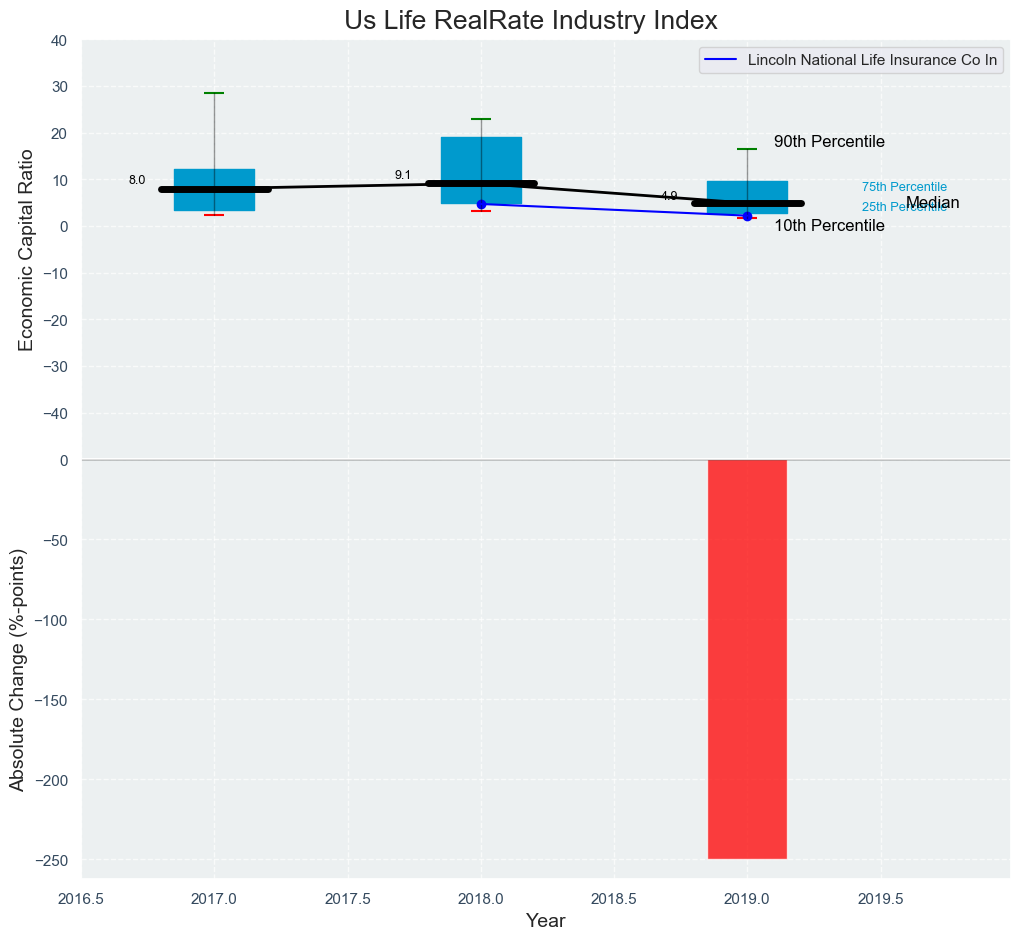The height and width of the screenshot is (940, 1021).
Task: Click the median value label 8.0
Action: (137, 180)
